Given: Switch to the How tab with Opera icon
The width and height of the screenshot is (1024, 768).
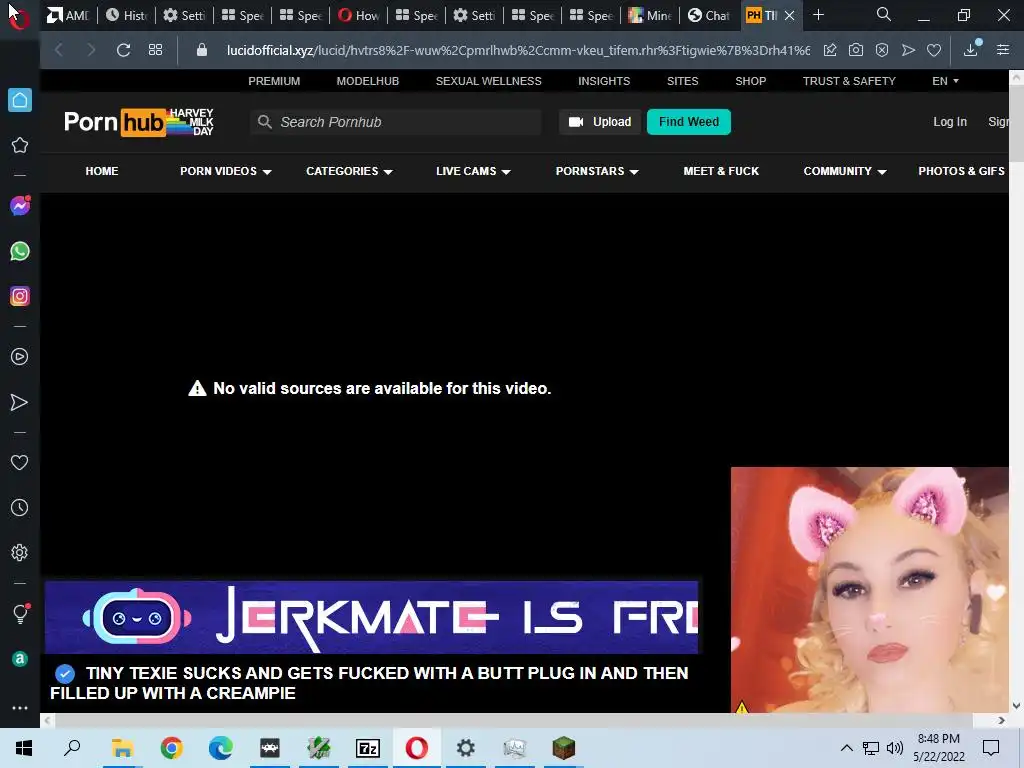Looking at the screenshot, I should click(359, 15).
